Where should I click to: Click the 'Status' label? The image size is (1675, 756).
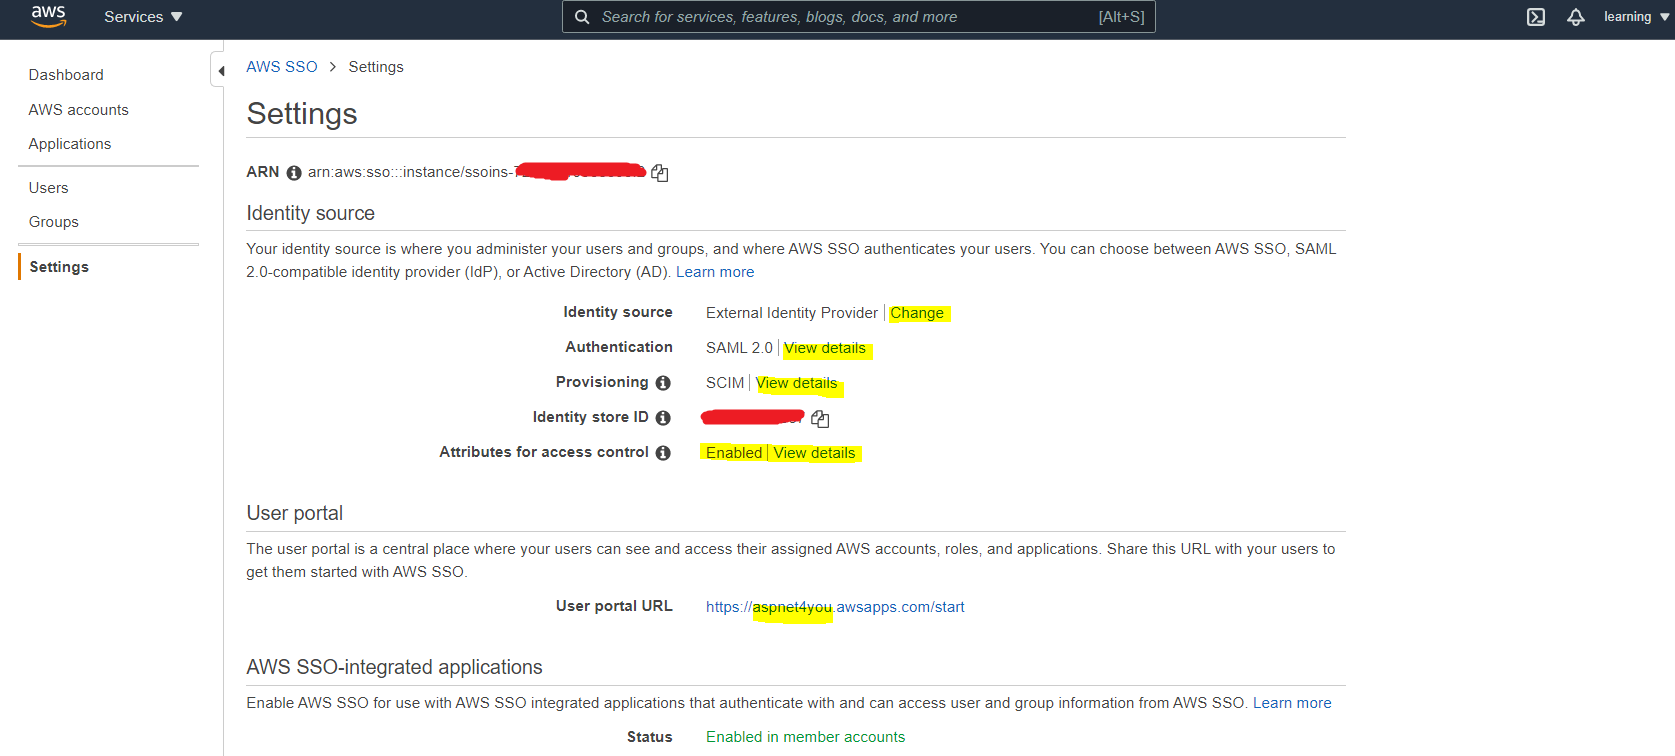click(x=650, y=737)
